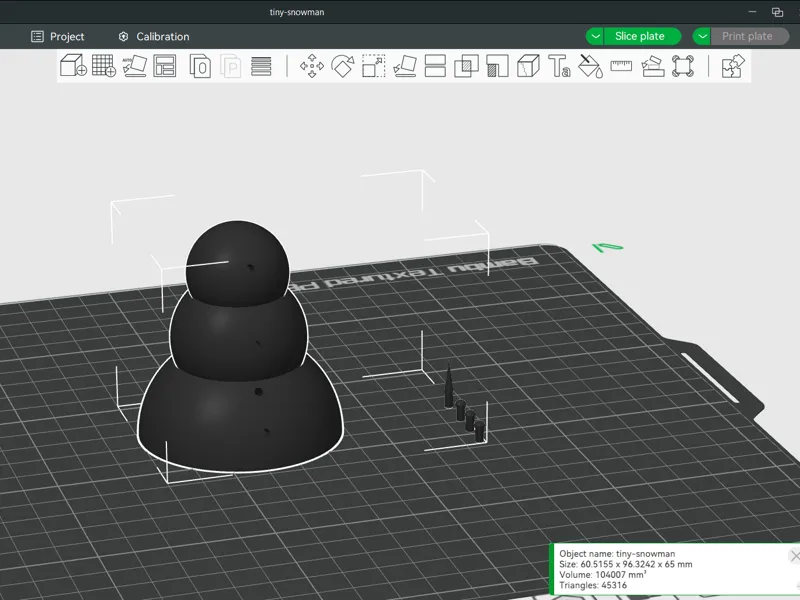Select the Rotate tool

pyautogui.click(x=342, y=66)
